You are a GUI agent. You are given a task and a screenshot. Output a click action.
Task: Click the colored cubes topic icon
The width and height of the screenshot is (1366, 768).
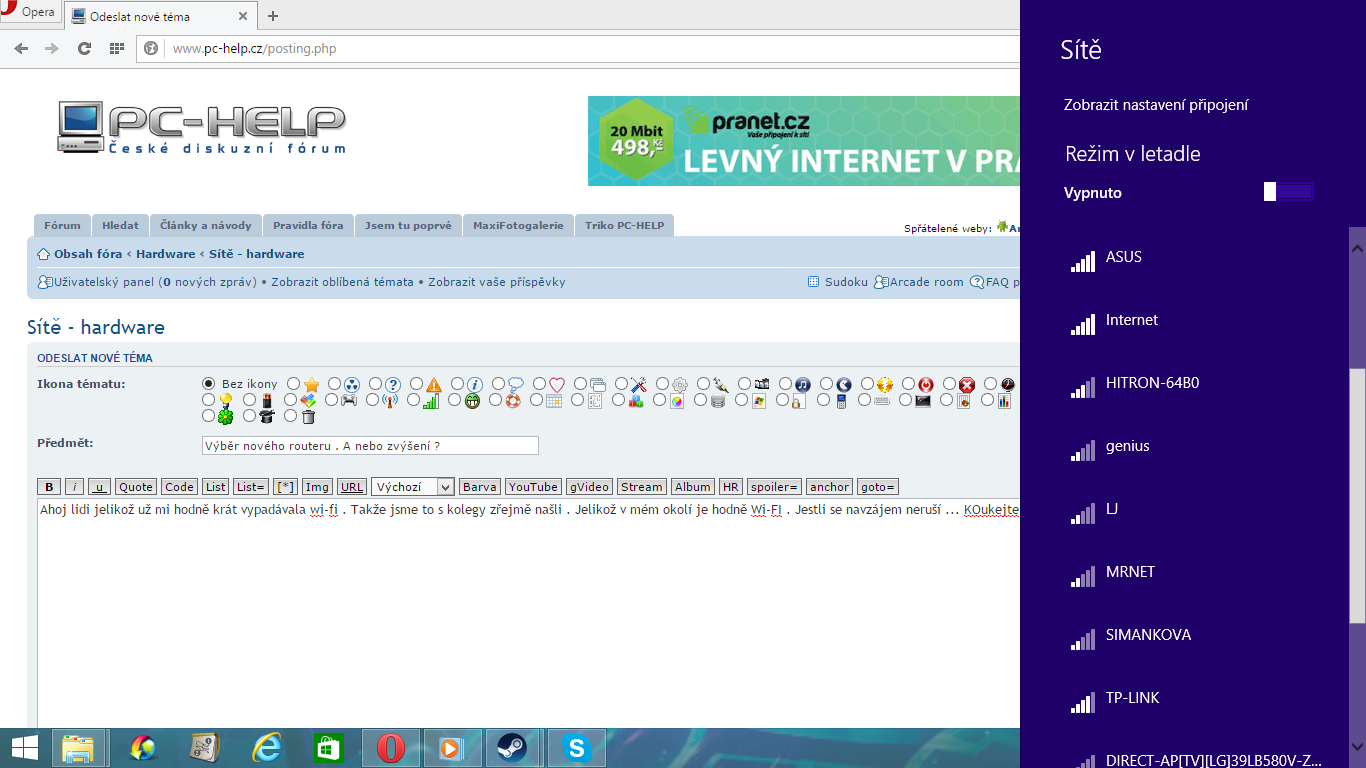(x=636, y=401)
